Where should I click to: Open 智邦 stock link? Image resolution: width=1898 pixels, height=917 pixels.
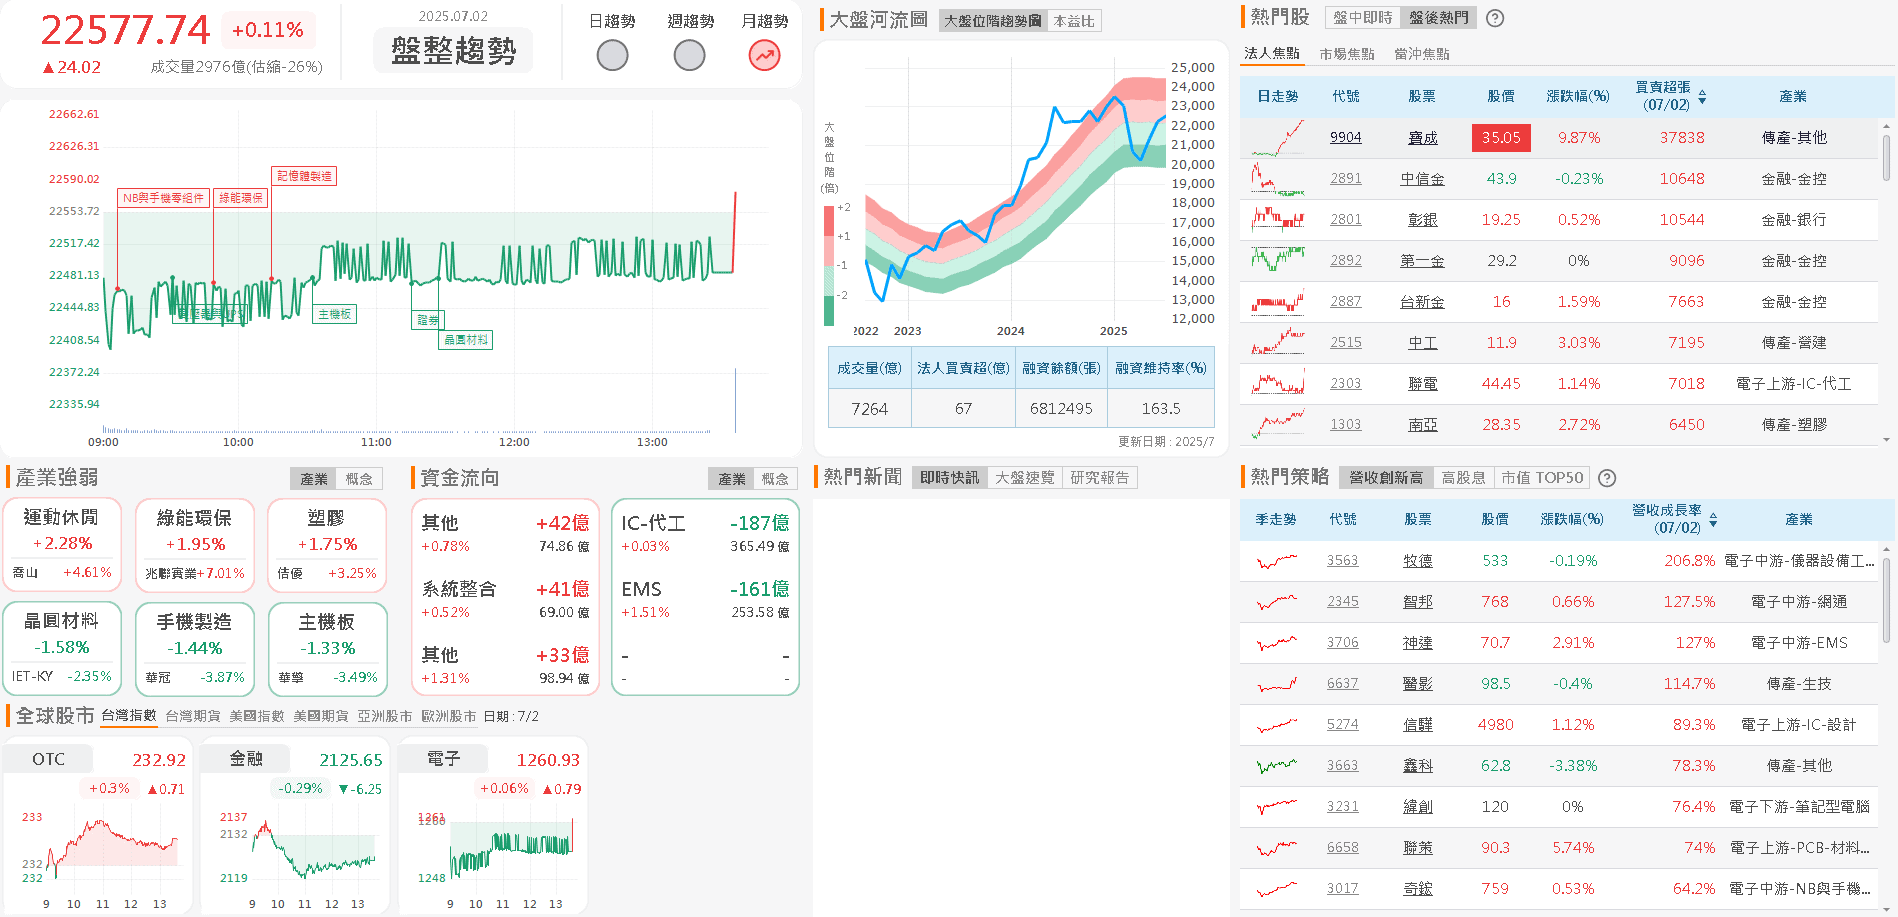tap(1417, 602)
